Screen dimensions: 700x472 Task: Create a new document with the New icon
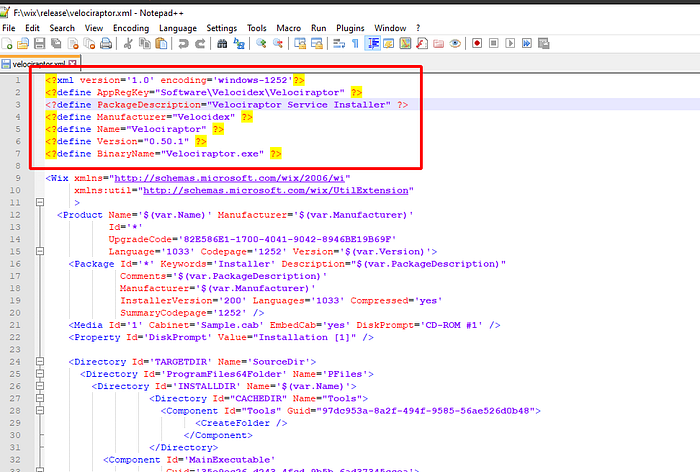(x=8, y=44)
